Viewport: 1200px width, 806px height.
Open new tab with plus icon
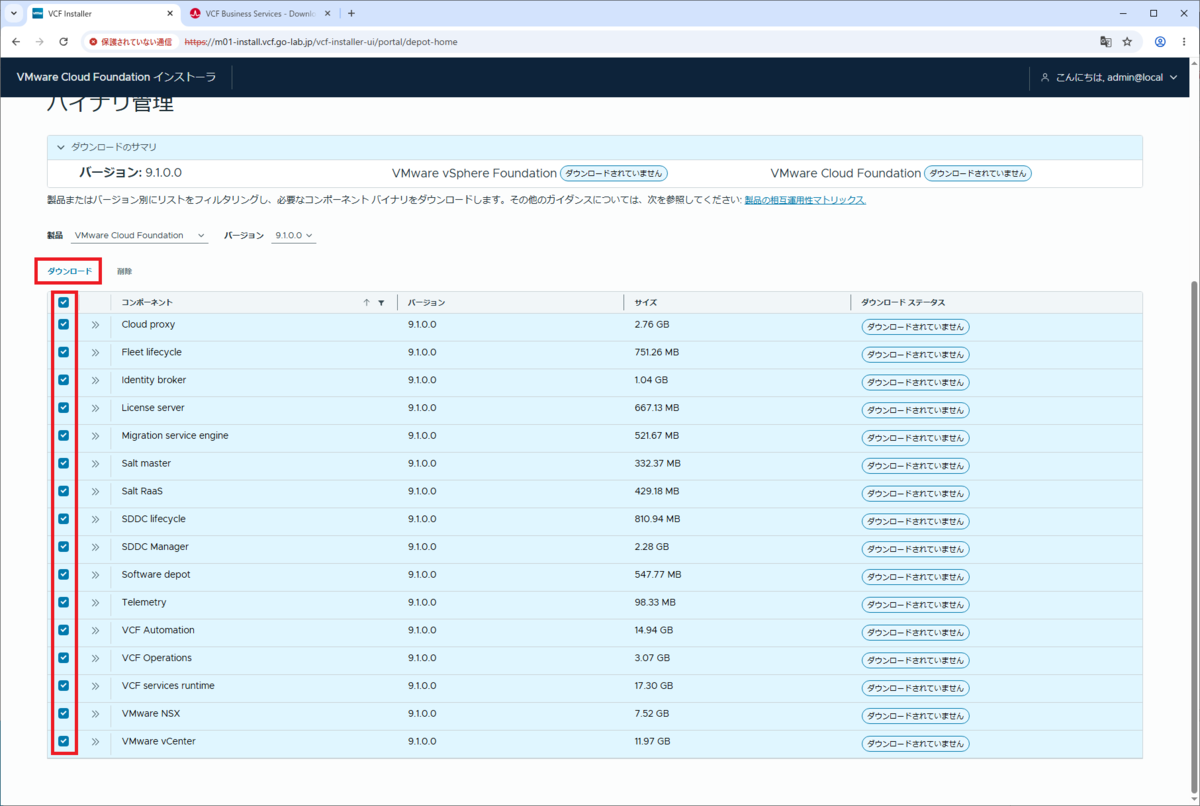tap(351, 14)
